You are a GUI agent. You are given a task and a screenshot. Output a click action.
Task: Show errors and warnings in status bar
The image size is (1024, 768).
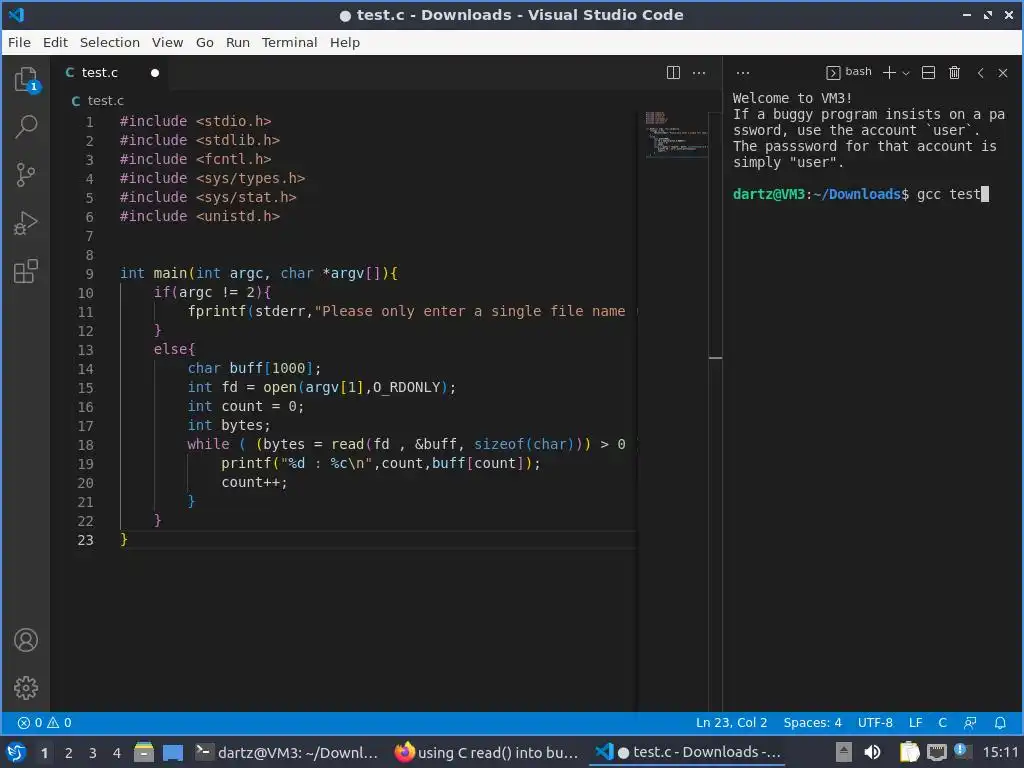[x=44, y=723]
